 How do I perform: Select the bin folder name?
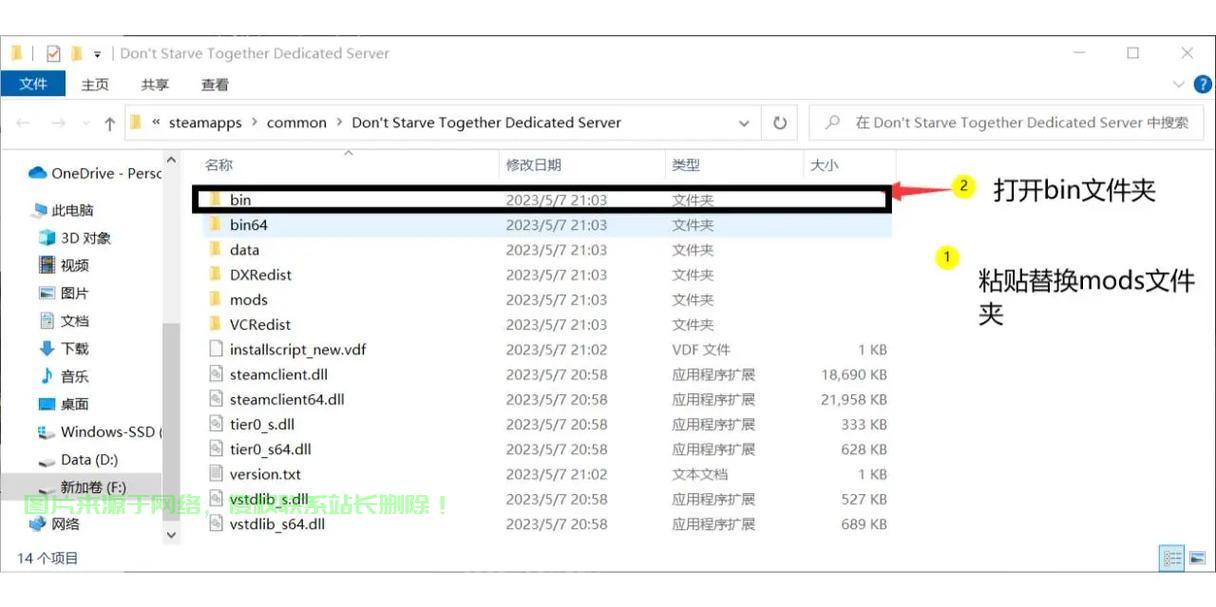(x=240, y=200)
